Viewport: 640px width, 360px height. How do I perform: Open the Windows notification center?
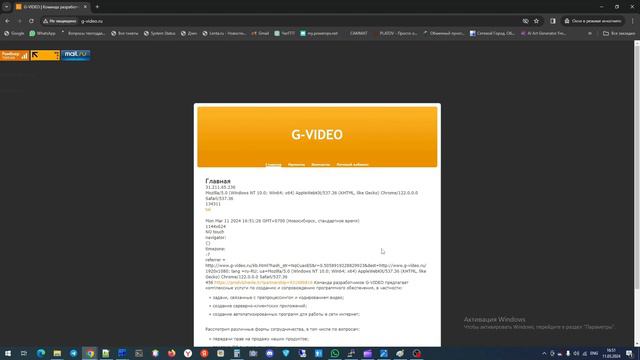click(629, 353)
